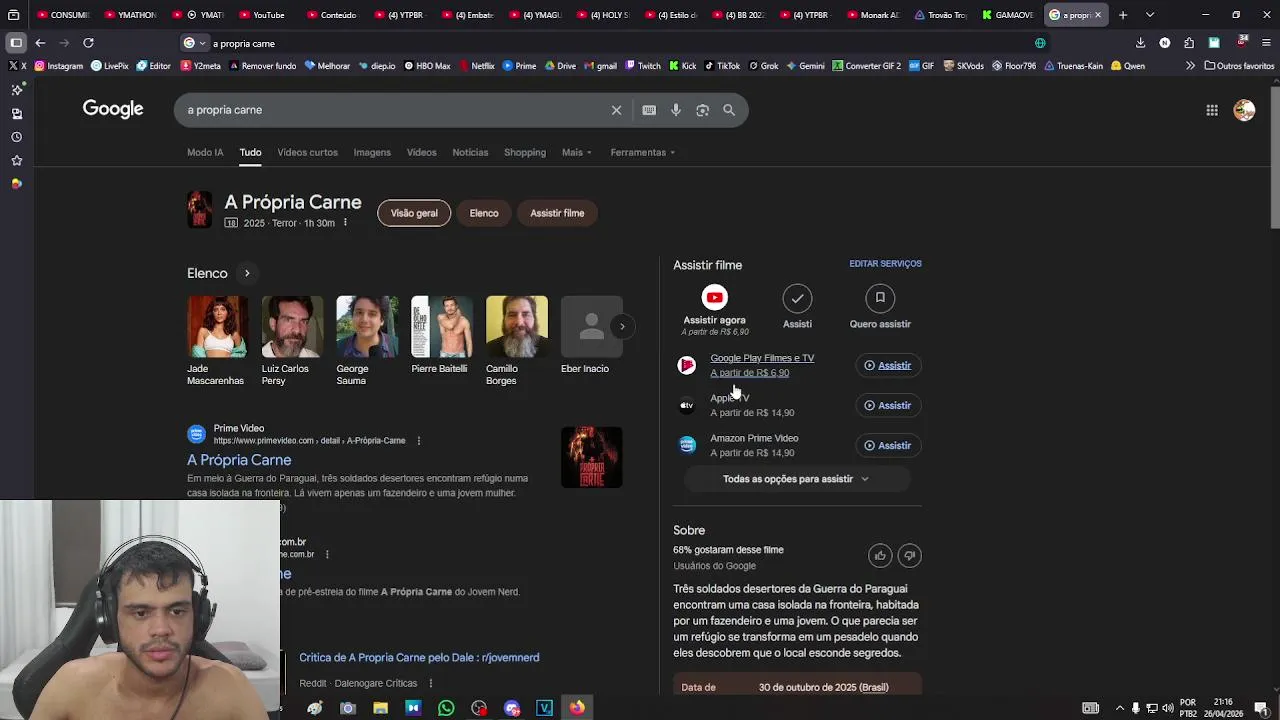Open the Twitch bookmark
The width and height of the screenshot is (1280, 720).
point(643,66)
